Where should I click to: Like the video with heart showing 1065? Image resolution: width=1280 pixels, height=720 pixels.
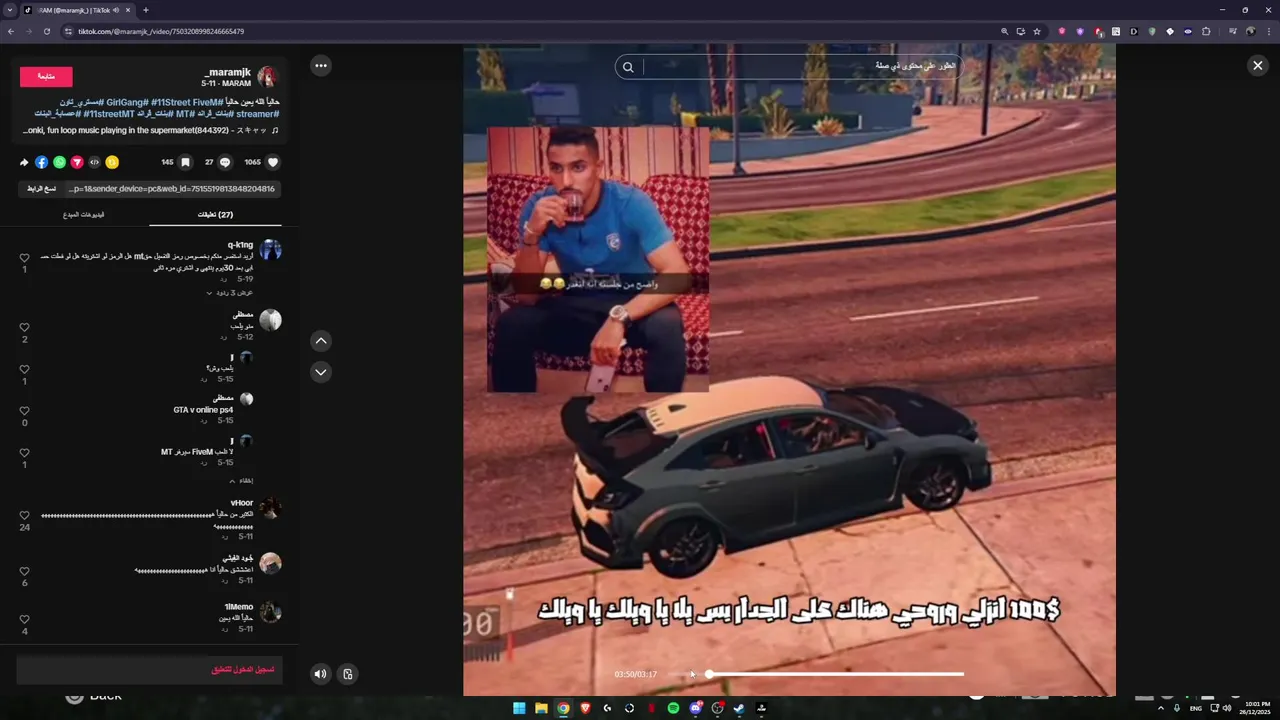click(x=272, y=162)
